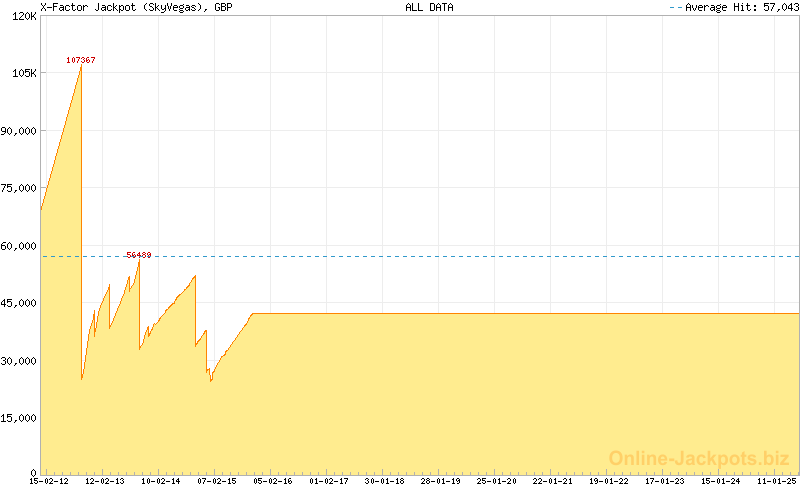Click the 15,000 y-axis tick label
This screenshot has width=800, height=490.
[x=19, y=418]
